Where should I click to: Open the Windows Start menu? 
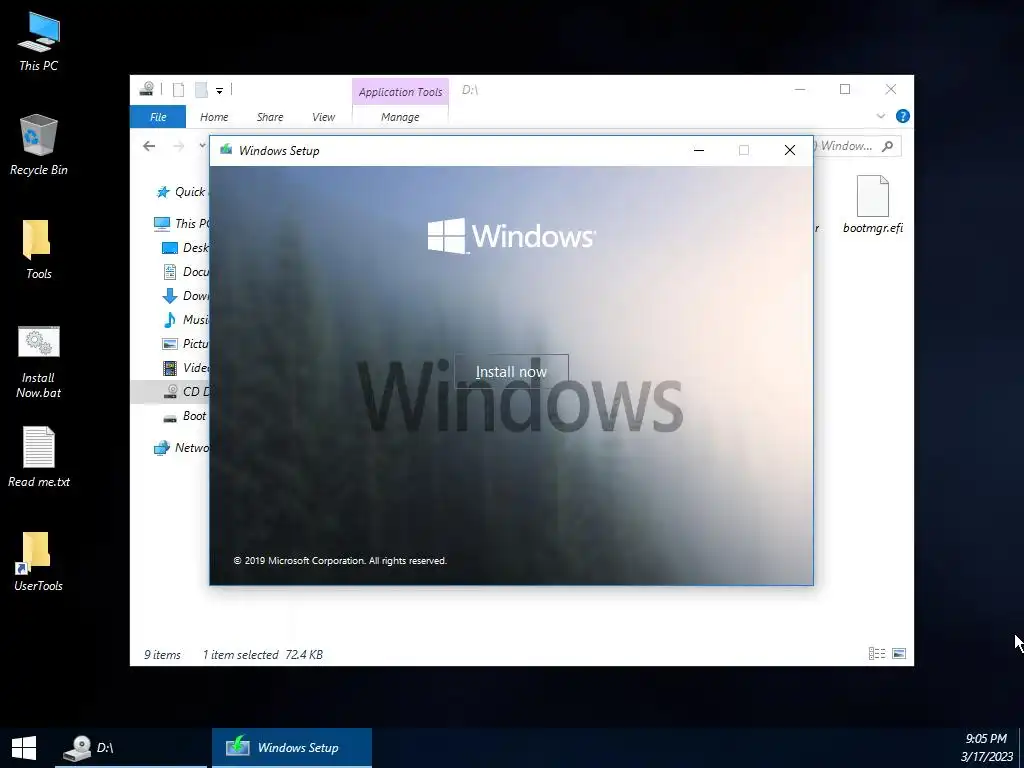pos(24,748)
